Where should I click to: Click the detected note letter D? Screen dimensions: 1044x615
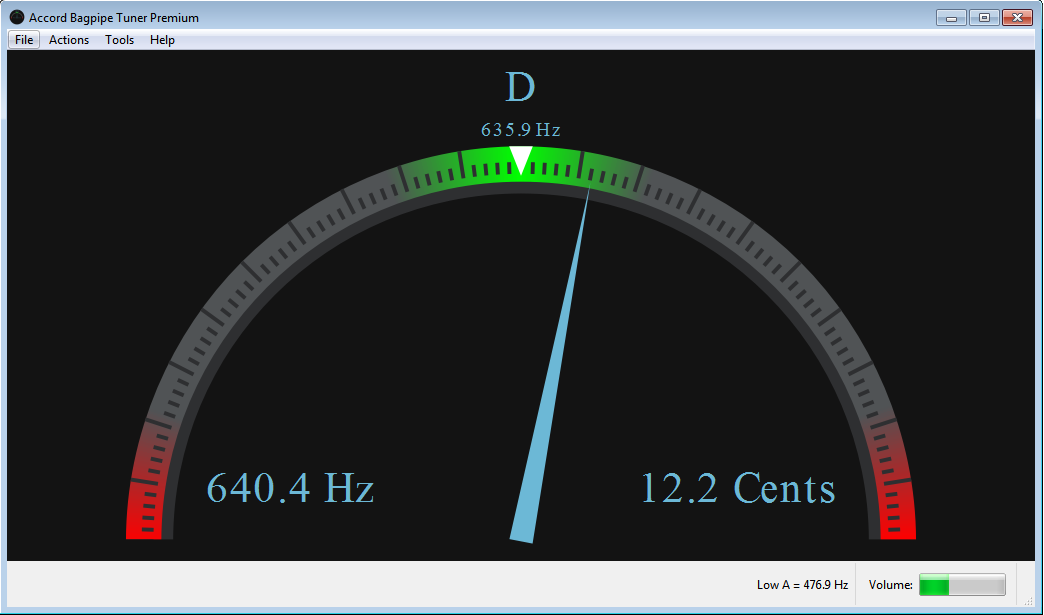(x=520, y=87)
